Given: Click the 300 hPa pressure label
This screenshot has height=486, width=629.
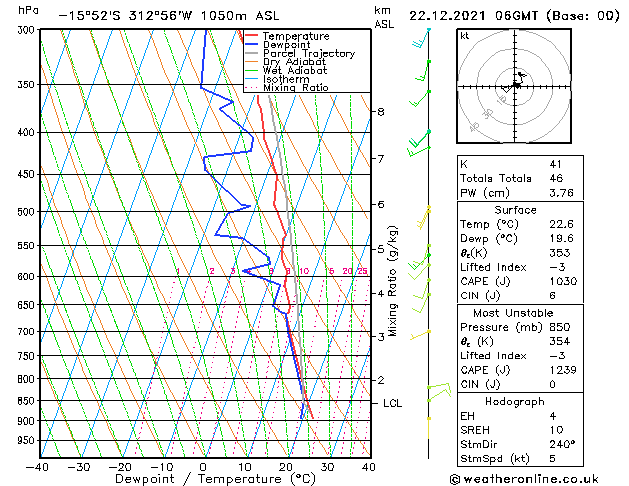Looking at the screenshot, I should pos(28,30).
